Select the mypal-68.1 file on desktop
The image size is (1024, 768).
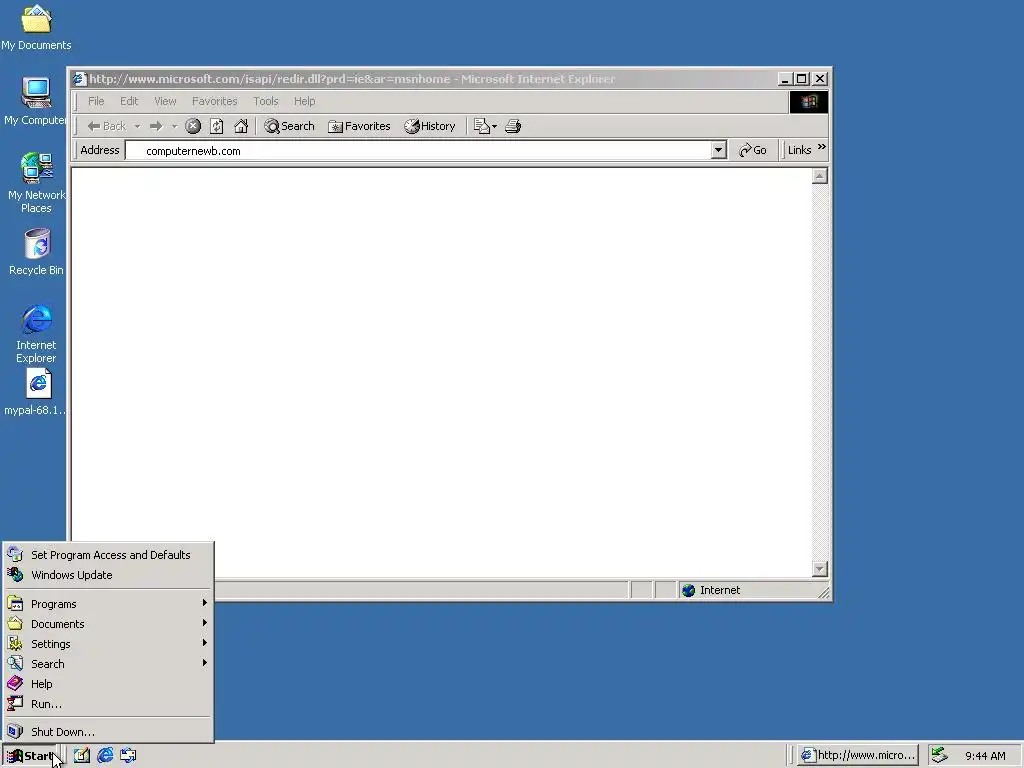[x=38, y=392]
